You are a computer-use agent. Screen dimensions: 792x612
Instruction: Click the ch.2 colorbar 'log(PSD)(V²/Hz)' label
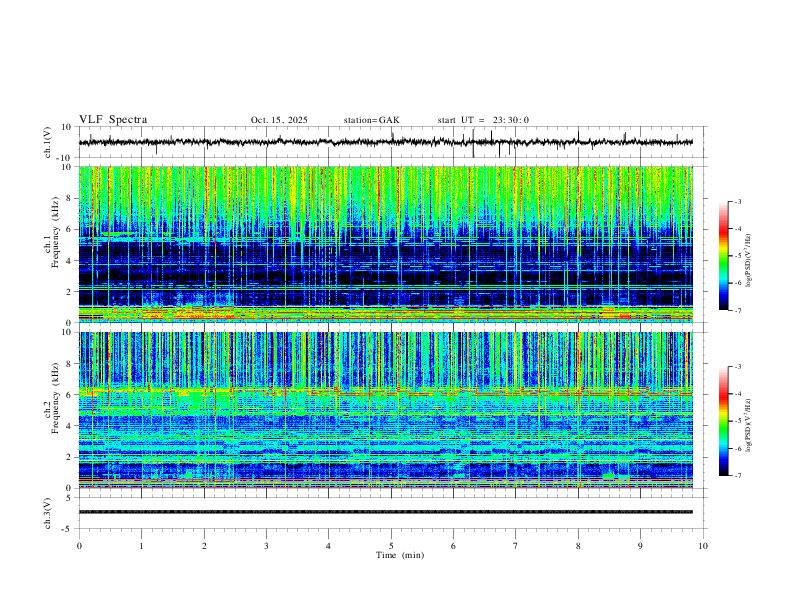(x=749, y=425)
